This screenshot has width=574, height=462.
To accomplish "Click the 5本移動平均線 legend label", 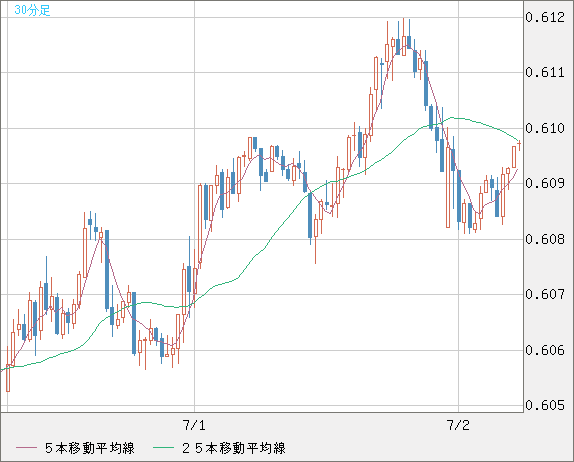I will click(90, 448).
